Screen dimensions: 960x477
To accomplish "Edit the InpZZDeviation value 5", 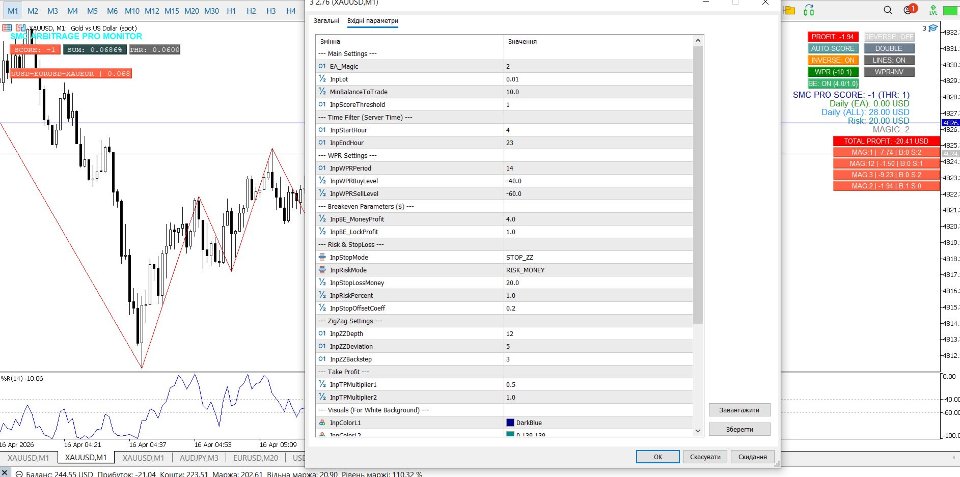I will pos(598,347).
